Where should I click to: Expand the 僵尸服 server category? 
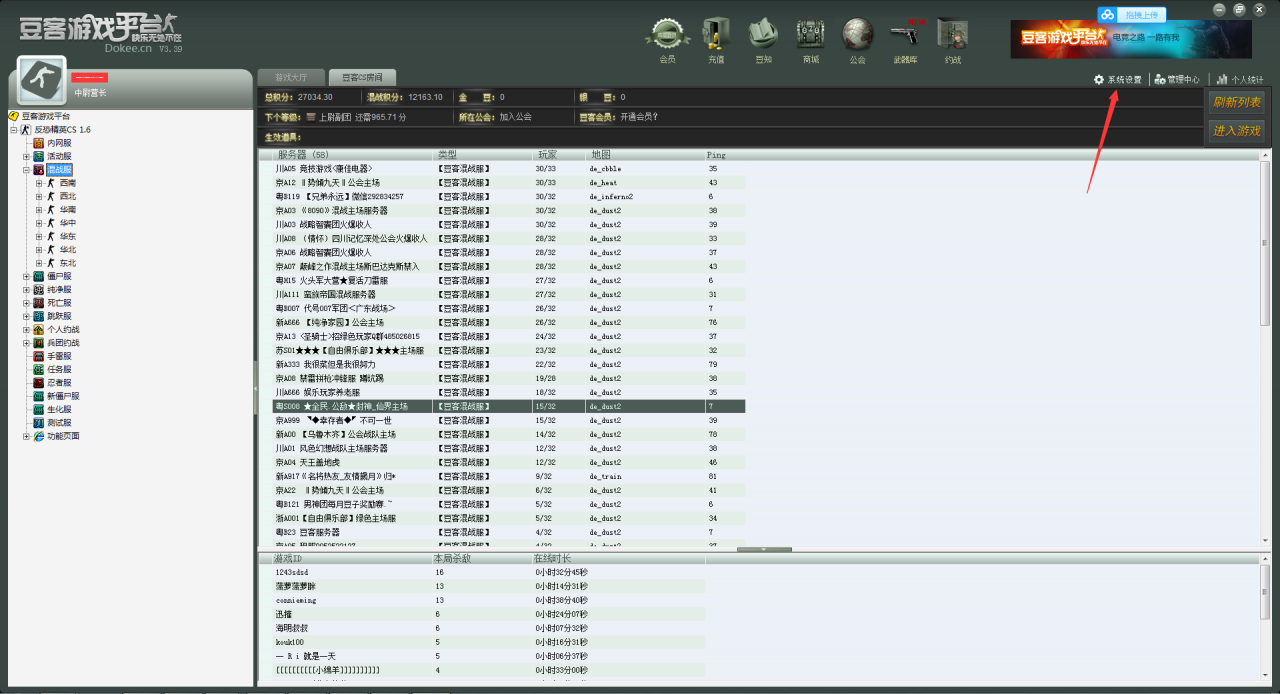(27, 275)
